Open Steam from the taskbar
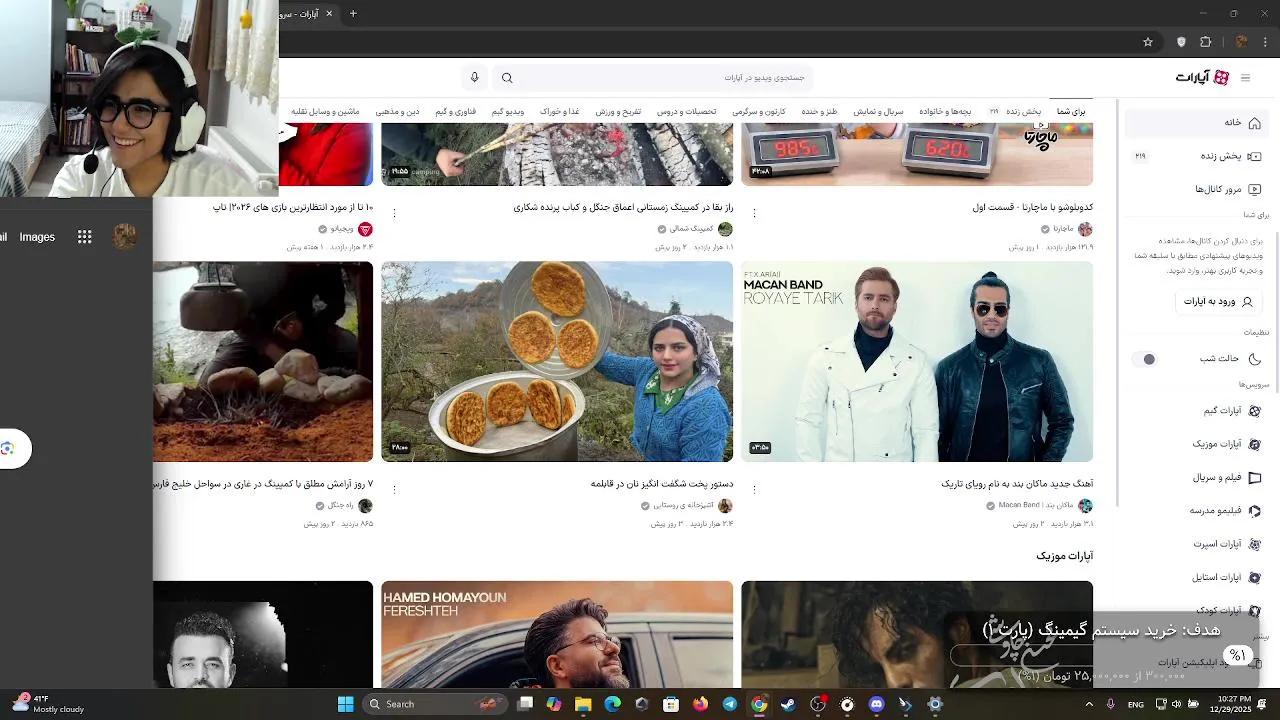This screenshot has width=1280, height=720. (x=788, y=704)
